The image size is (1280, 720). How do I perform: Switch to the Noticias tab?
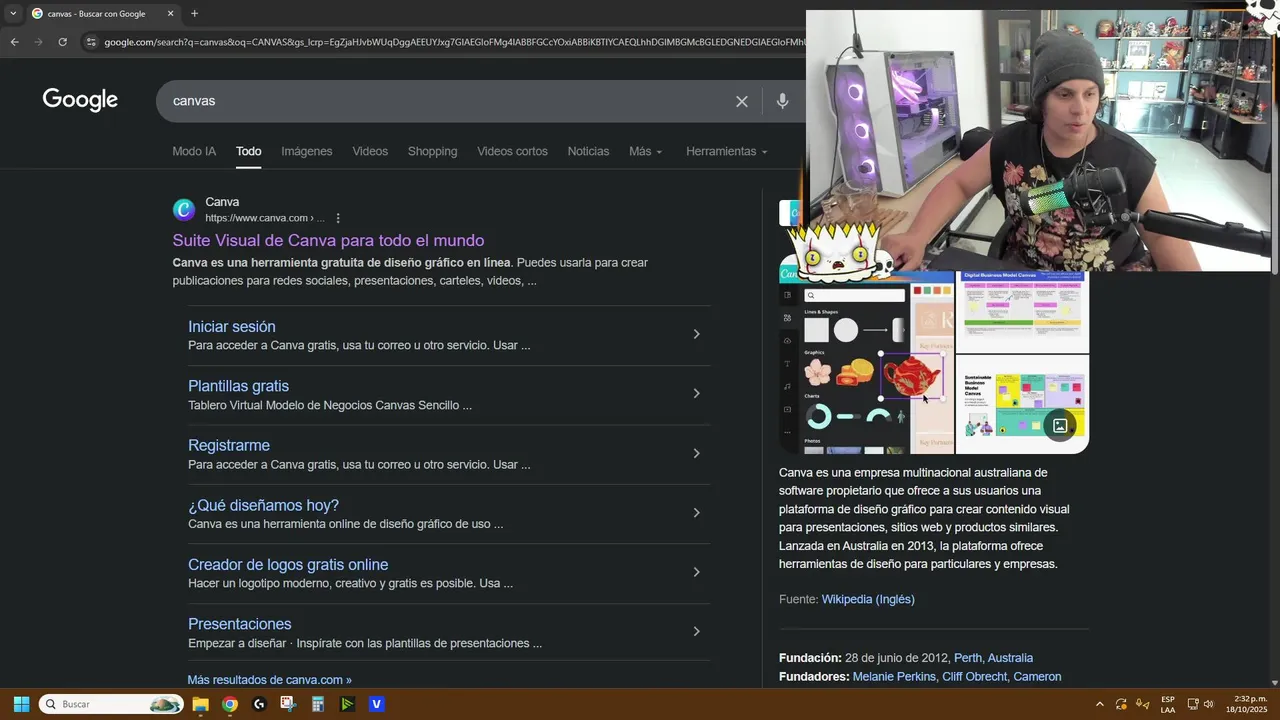pyautogui.click(x=588, y=151)
